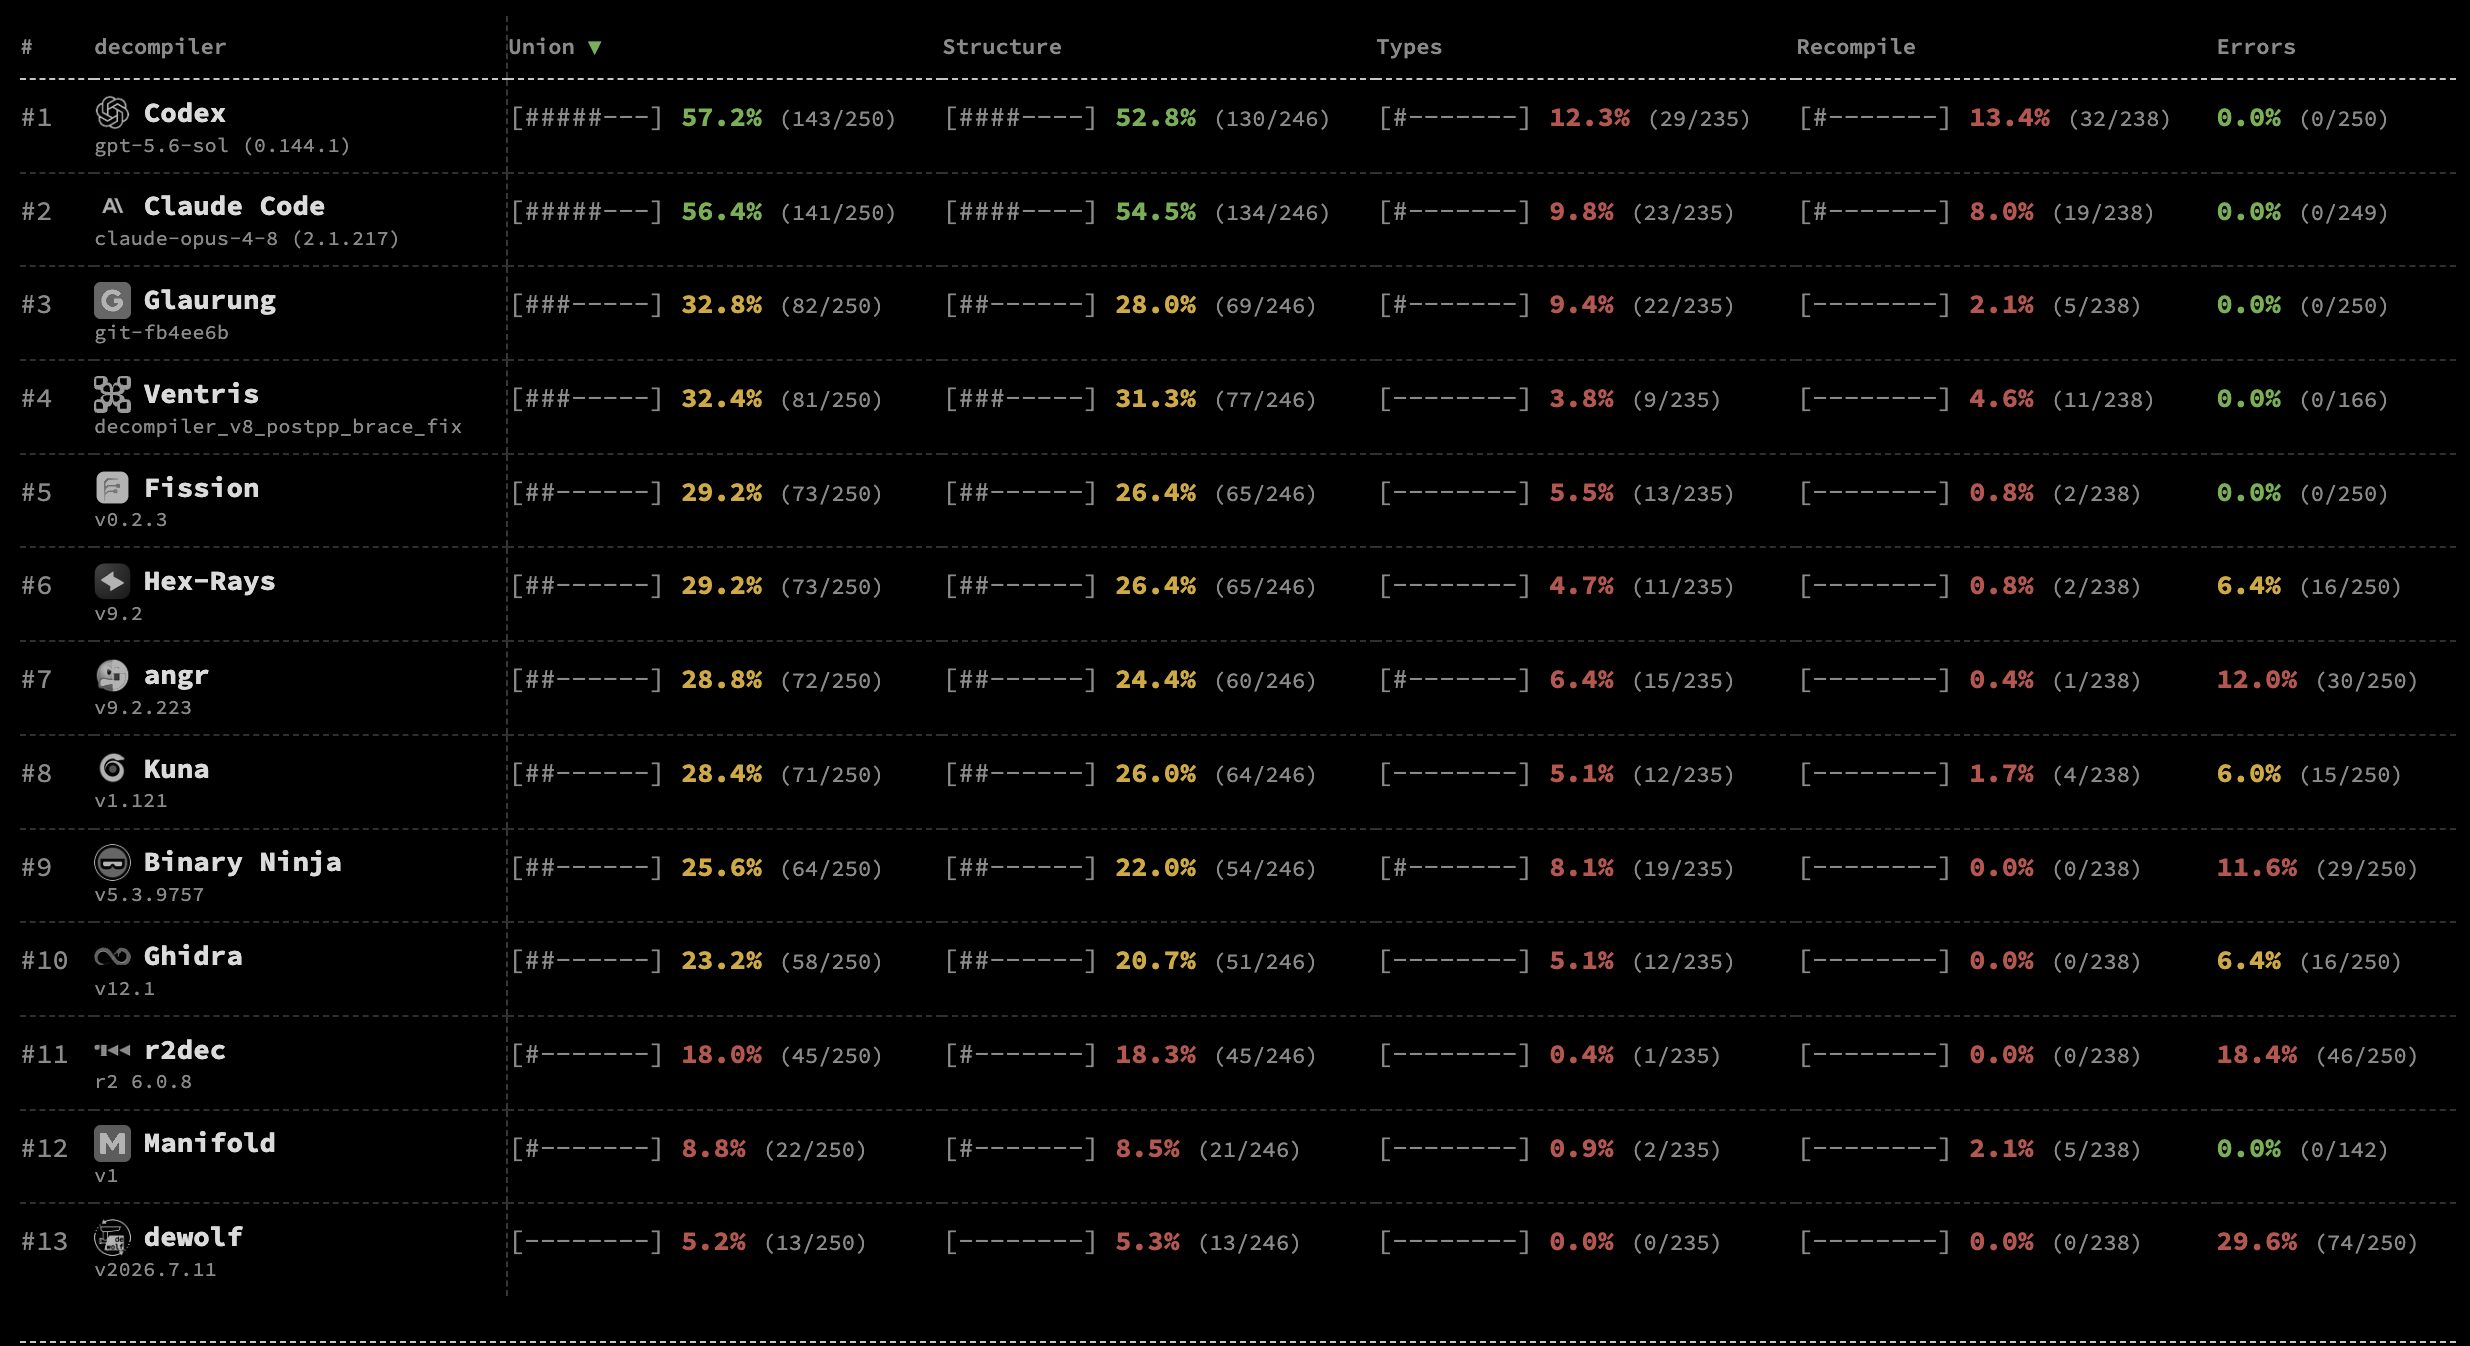Viewport: 2470px width, 1346px height.
Task: Sort by the Recompile column header
Action: pos(1856,47)
